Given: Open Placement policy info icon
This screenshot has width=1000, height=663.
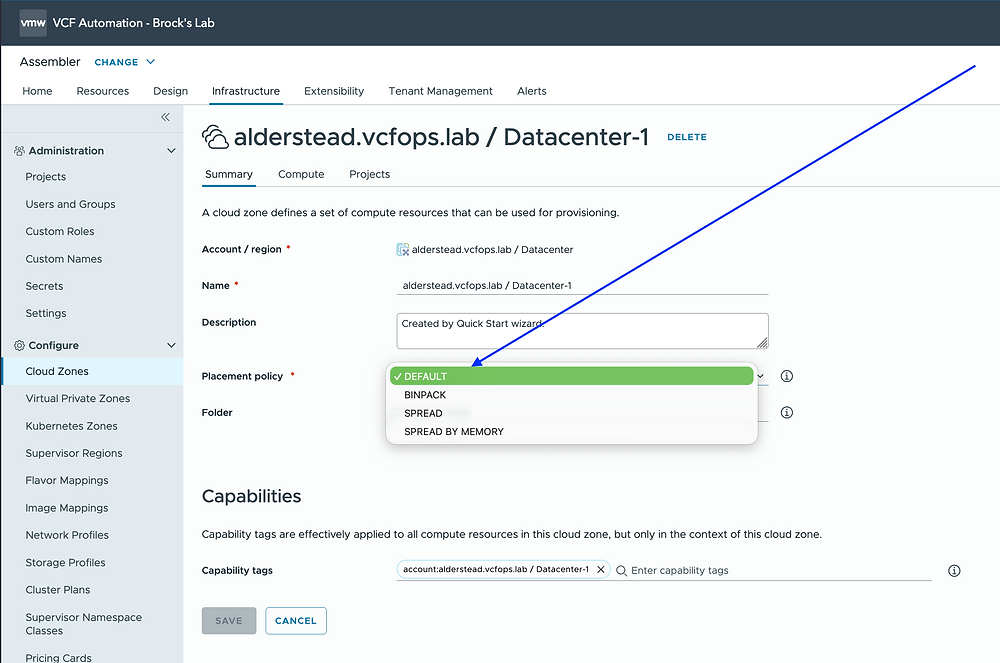Looking at the screenshot, I should [x=787, y=376].
